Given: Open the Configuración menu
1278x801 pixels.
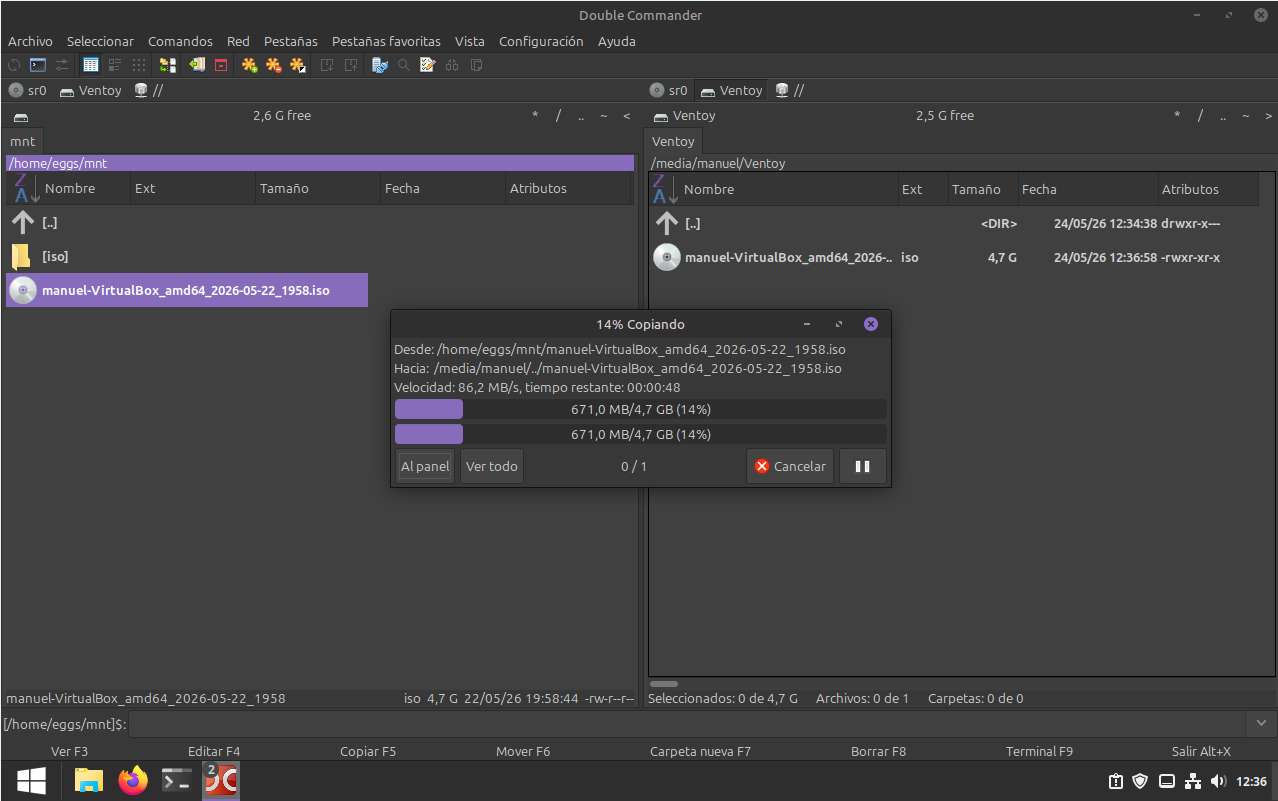Looking at the screenshot, I should [x=541, y=41].
